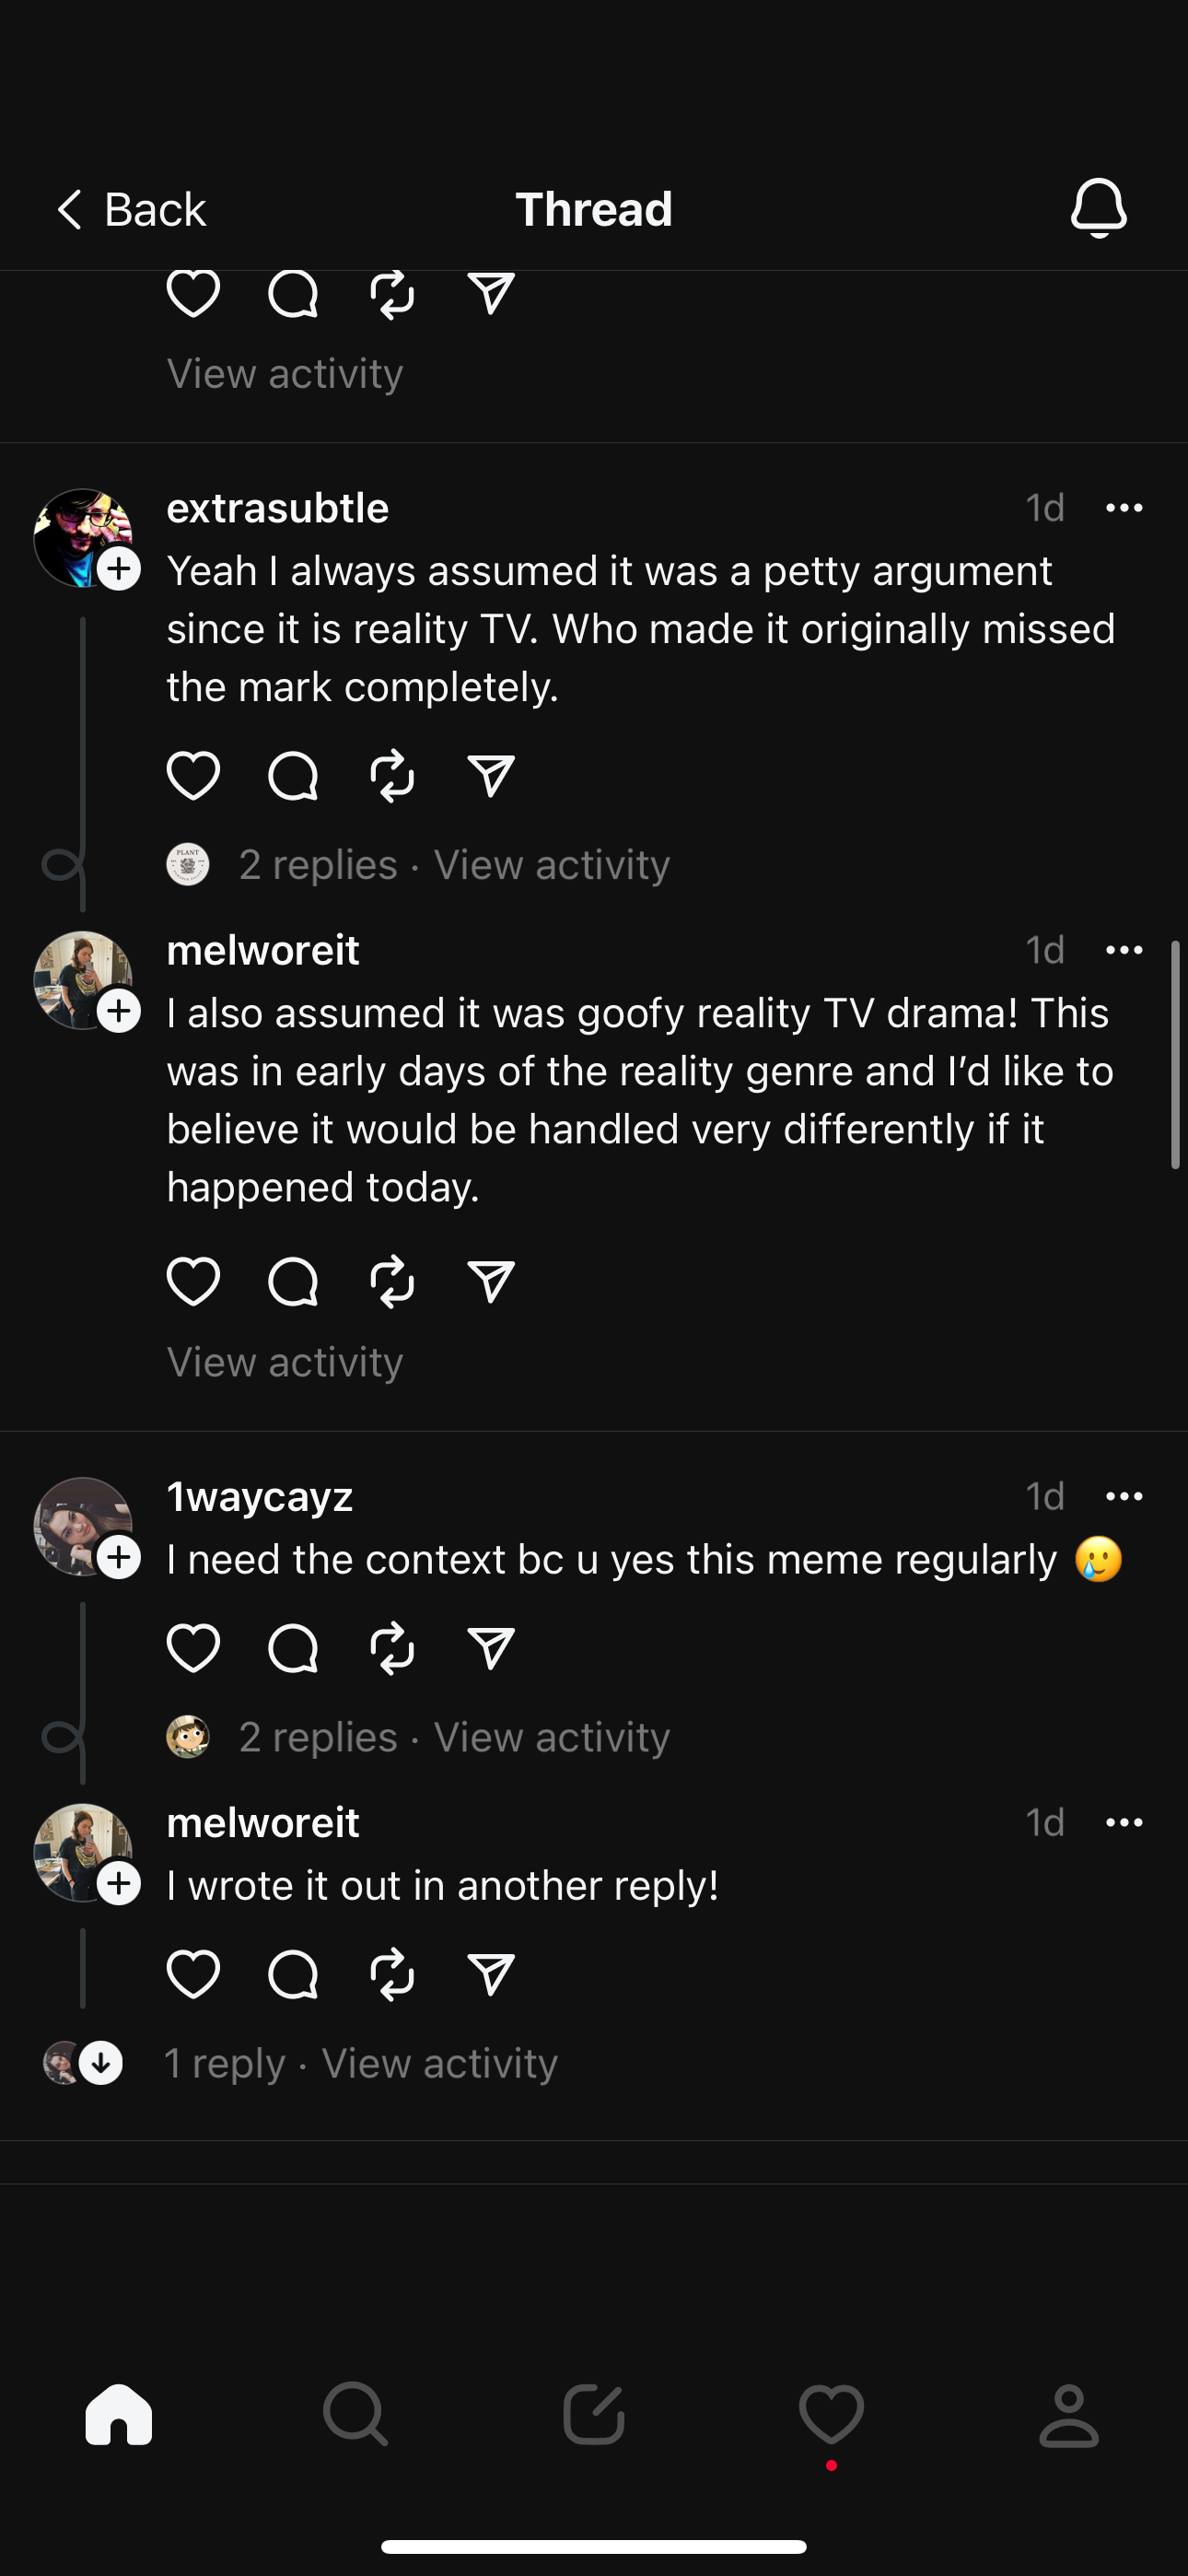Repost melworeit's goofy reality TV reply

[x=392, y=1281]
